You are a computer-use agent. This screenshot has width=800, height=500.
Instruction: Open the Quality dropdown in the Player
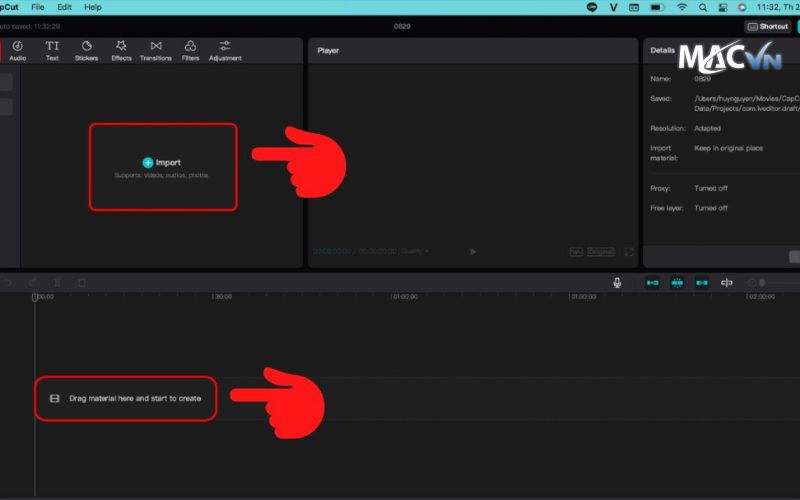click(415, 252)
